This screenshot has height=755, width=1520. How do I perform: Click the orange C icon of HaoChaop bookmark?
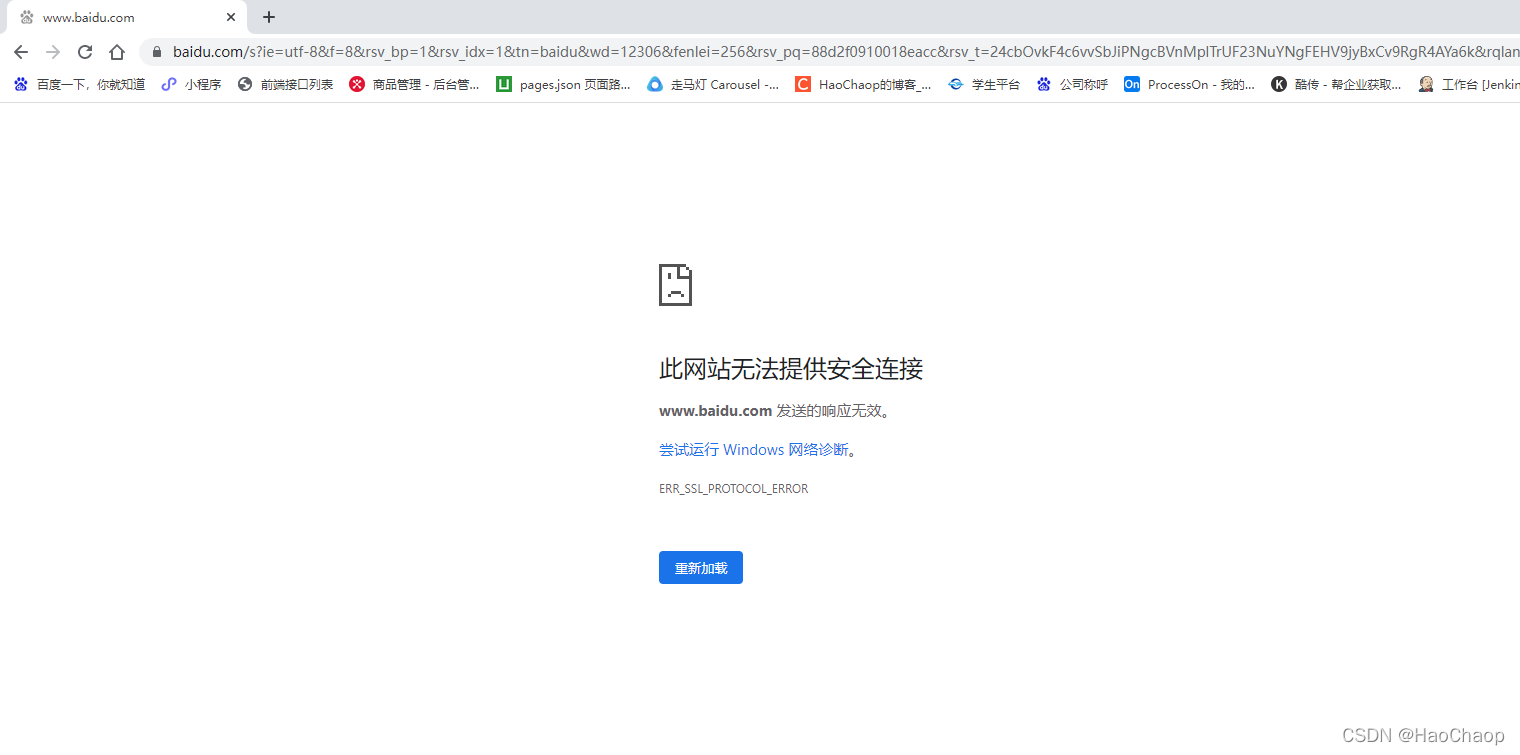click(x=803, y=85)
